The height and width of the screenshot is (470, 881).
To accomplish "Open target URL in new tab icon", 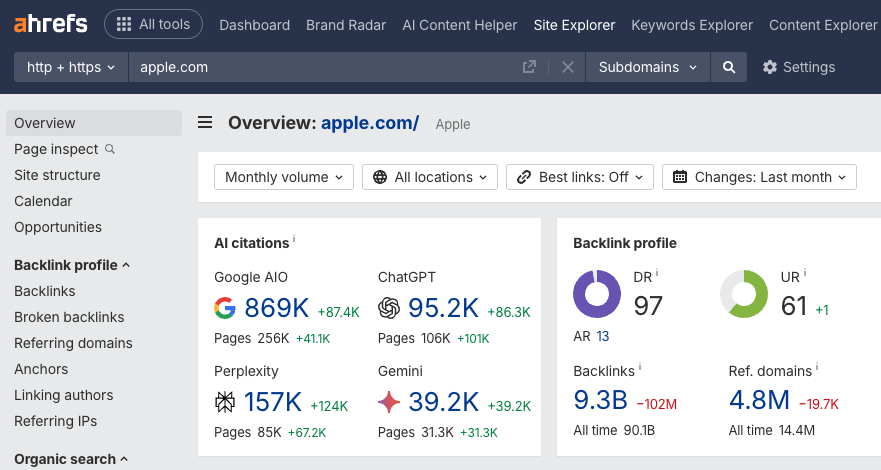I will 529,67.
